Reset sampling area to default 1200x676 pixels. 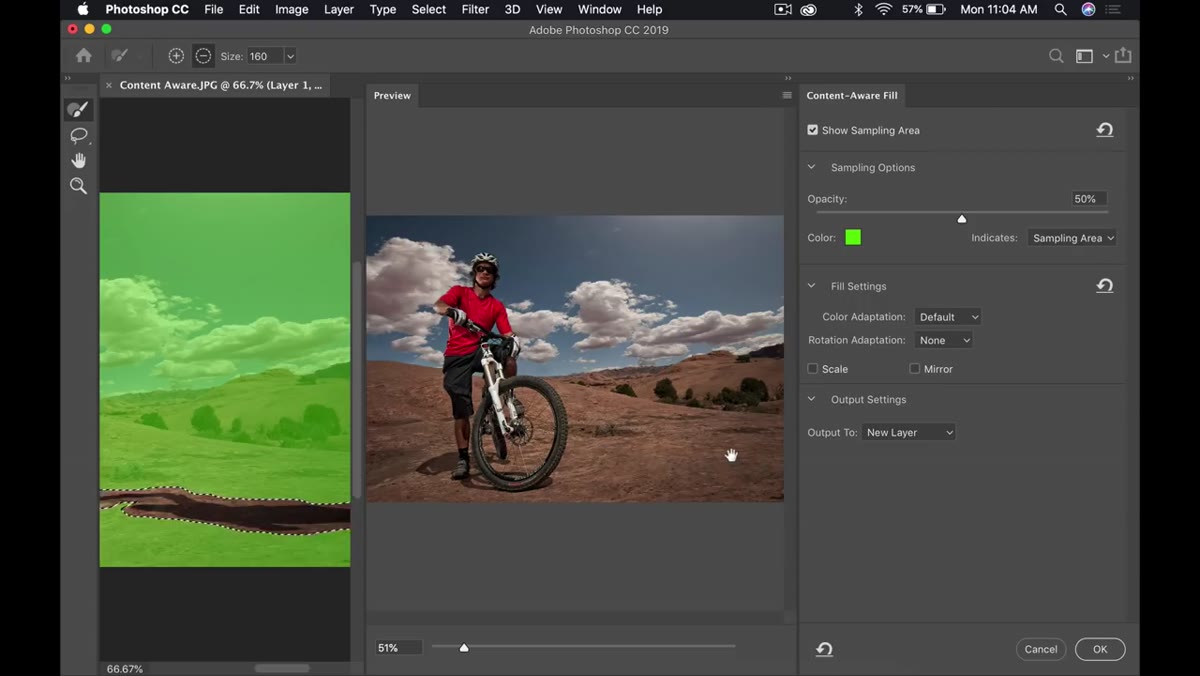click(1105, 130)
